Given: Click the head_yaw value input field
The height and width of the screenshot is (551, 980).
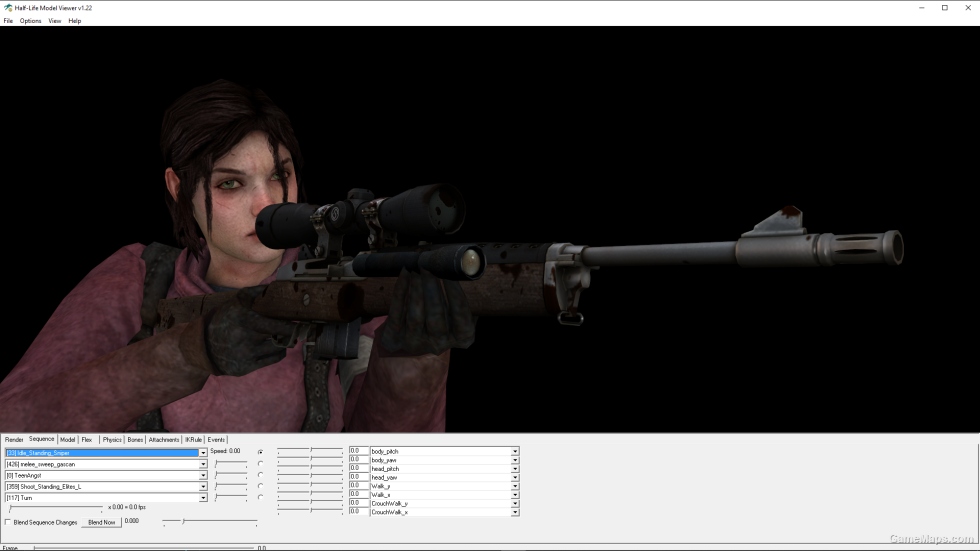Looking at the screenshot, I should [358, 477].
